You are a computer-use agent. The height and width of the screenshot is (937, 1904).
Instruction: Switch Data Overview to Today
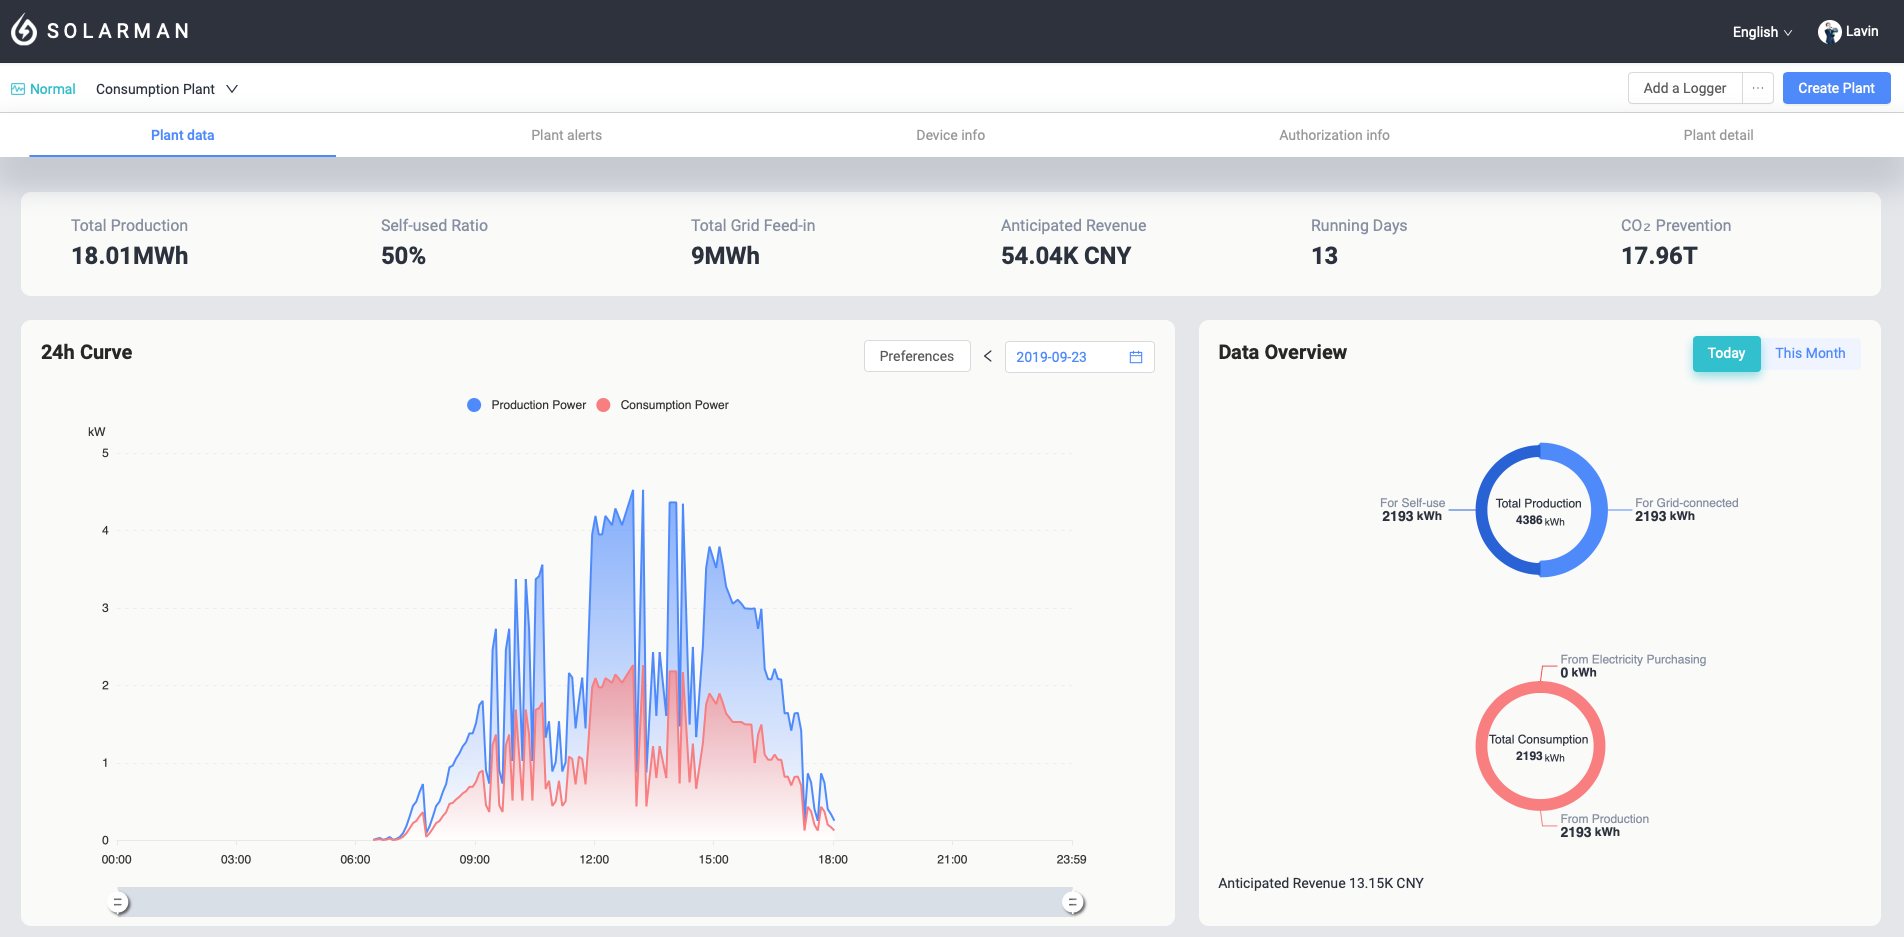tap(1726, 354)
